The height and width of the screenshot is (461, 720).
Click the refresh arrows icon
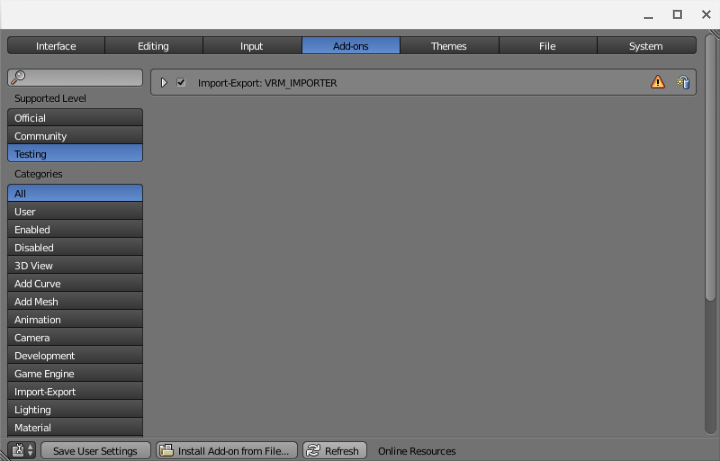pyautogui.click(x=313, y=450)
